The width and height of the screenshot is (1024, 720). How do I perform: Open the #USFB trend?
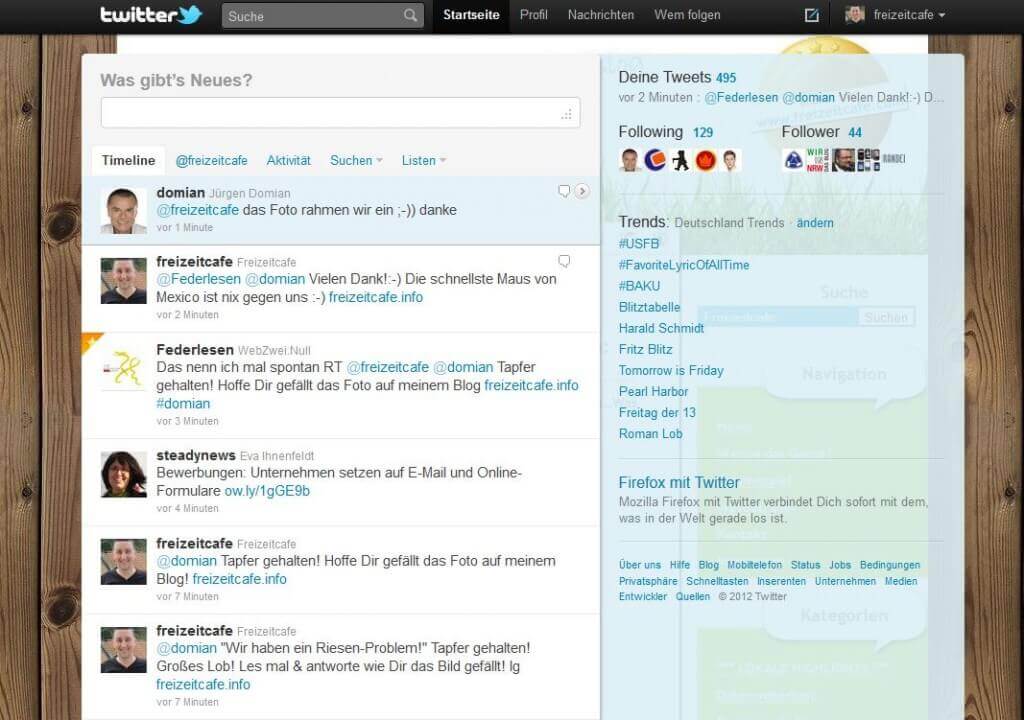639,244
